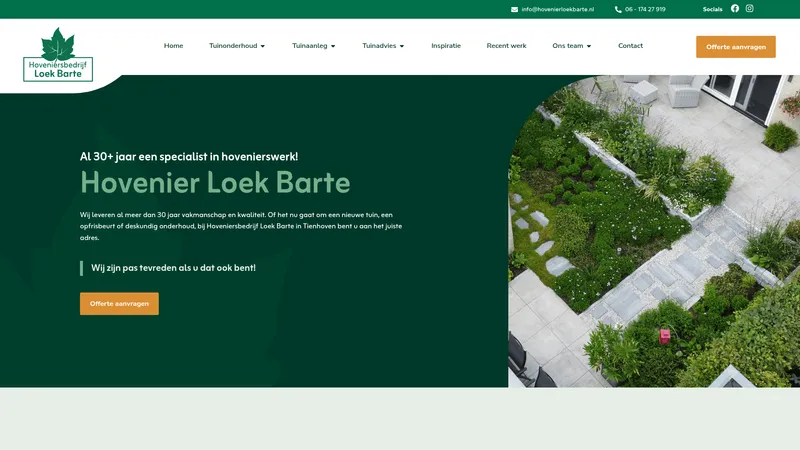Click the header Offerte aanvragen button
Screen dimensions: 800x450
click(736, 47)
